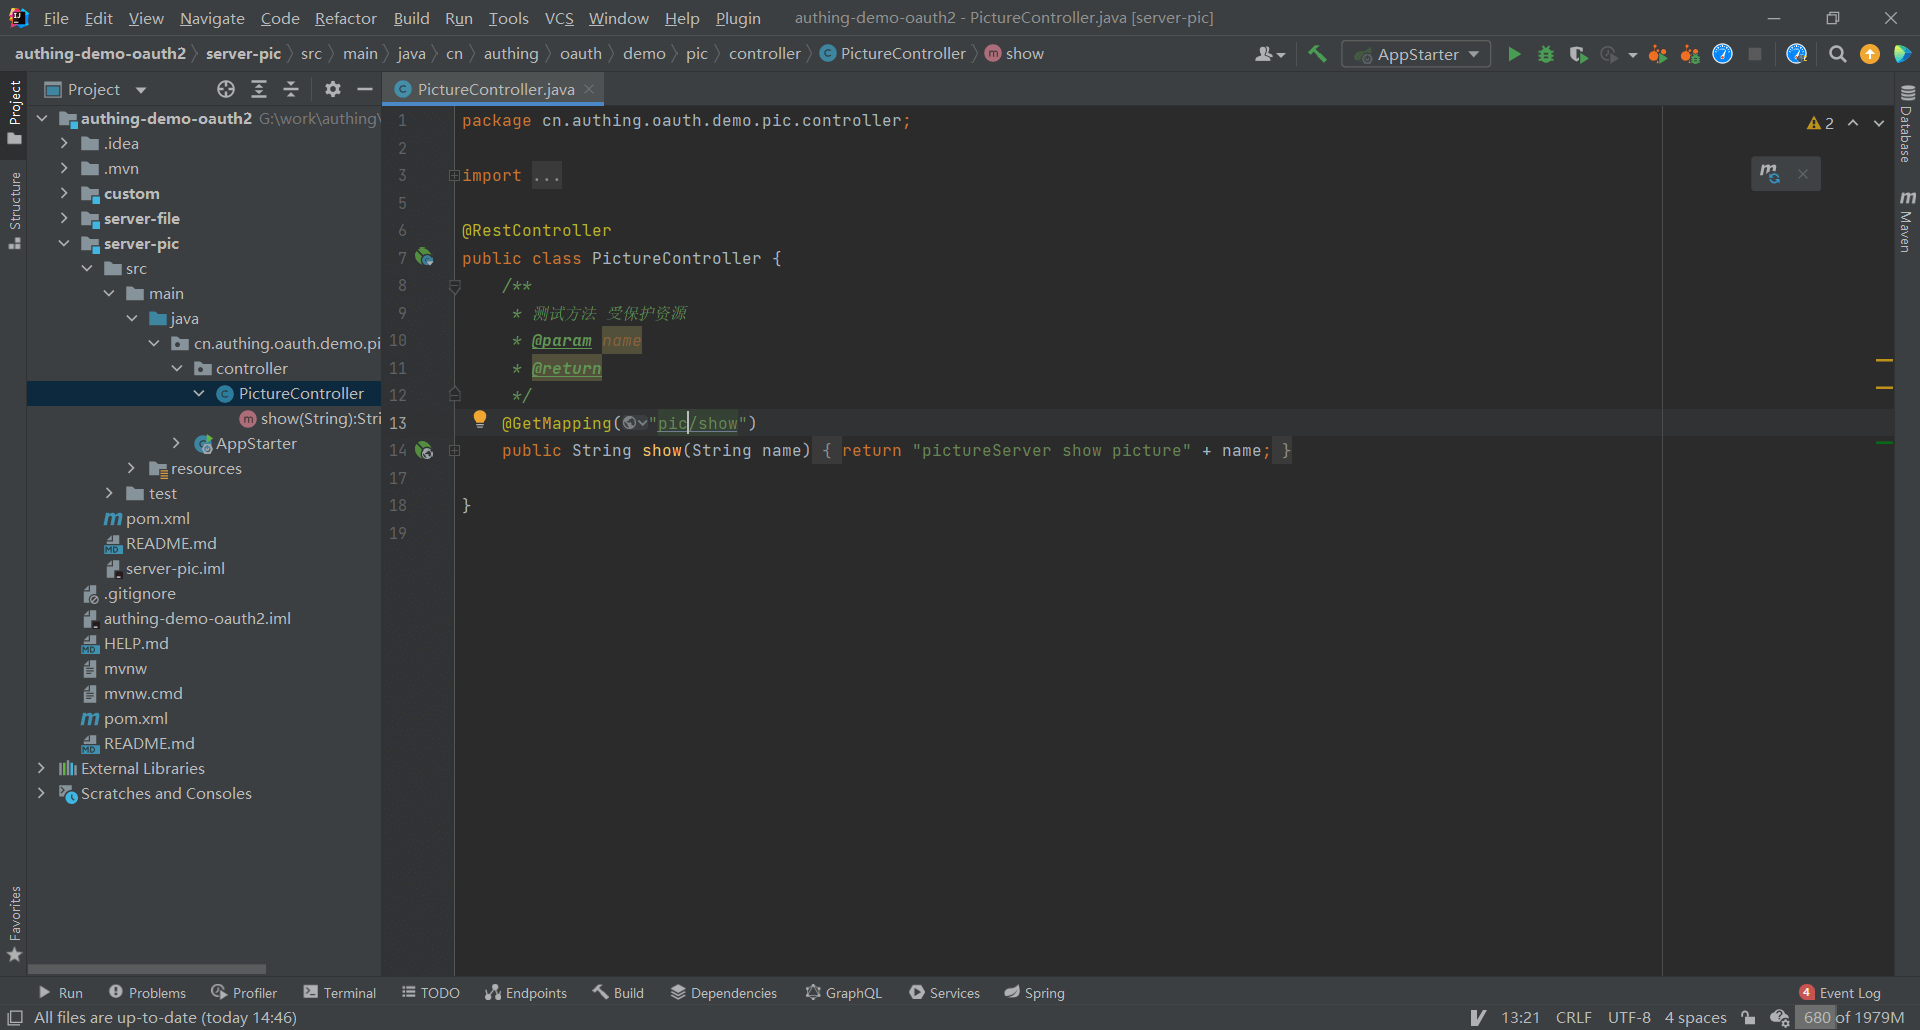Open Search Everywhere magnifier
This screenshot has width=1920, height=1030.
click(1837, 54)
